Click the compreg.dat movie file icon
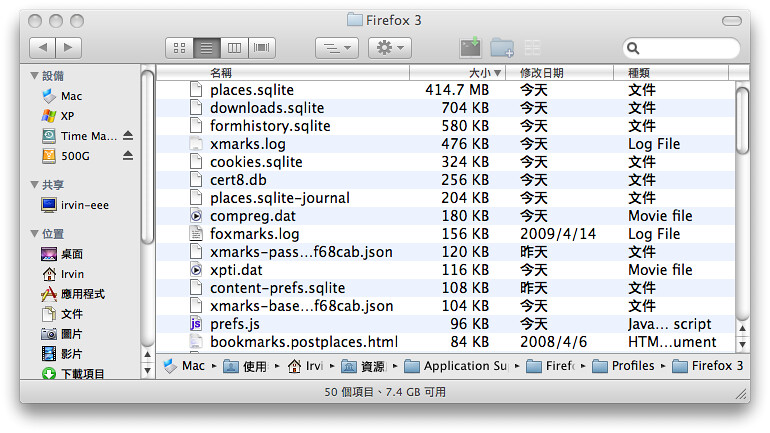The image size is (770, 433). tap(196, 216)
